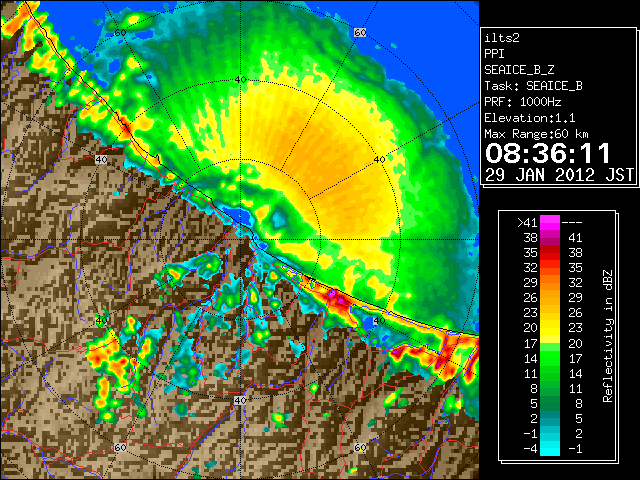Select the PPI scan type label
The image size is (640, 480).
494,54
